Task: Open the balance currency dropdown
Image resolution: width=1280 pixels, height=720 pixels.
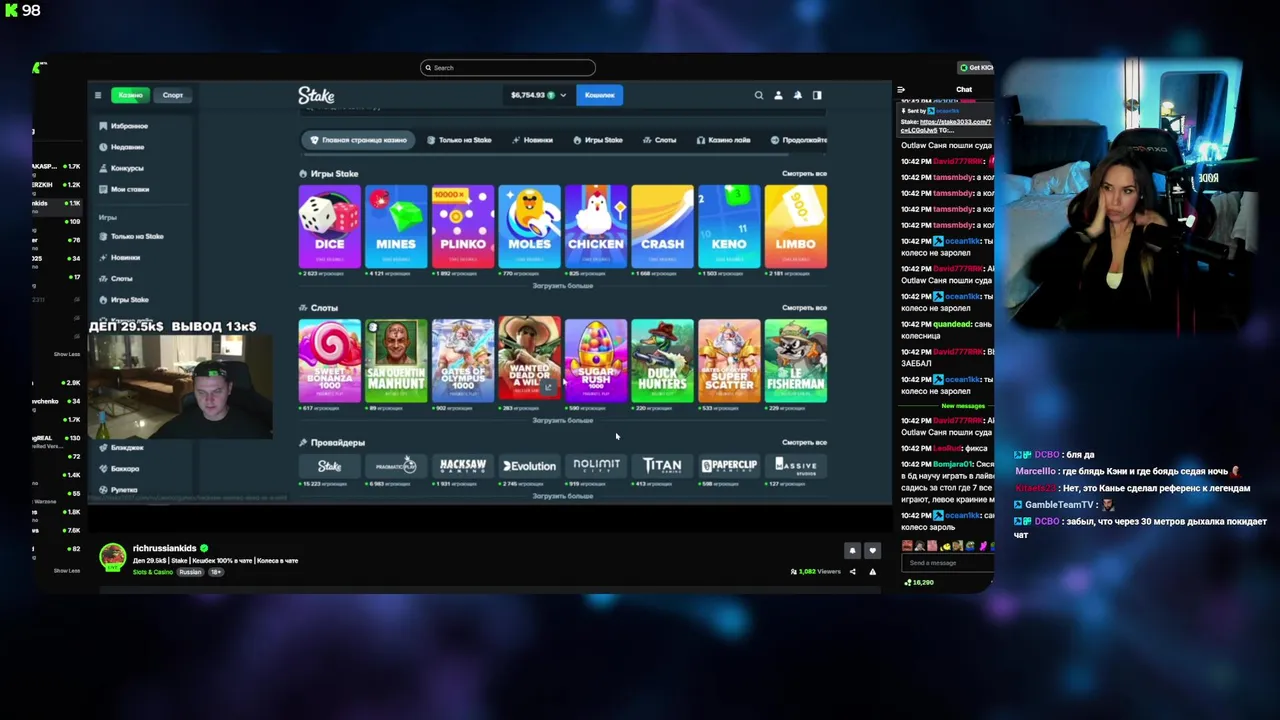Action: pos(539,95)
